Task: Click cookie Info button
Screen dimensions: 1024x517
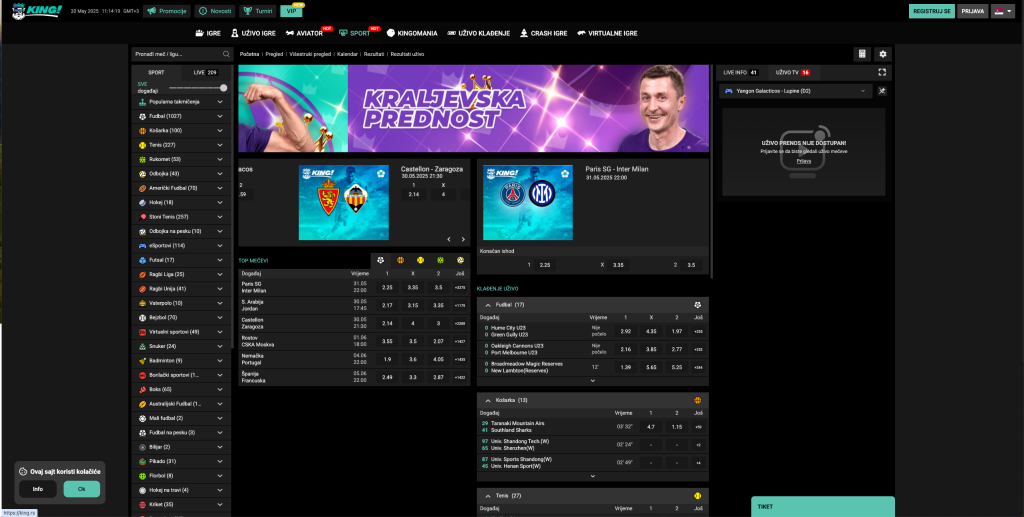Action: tap(38, 489)
